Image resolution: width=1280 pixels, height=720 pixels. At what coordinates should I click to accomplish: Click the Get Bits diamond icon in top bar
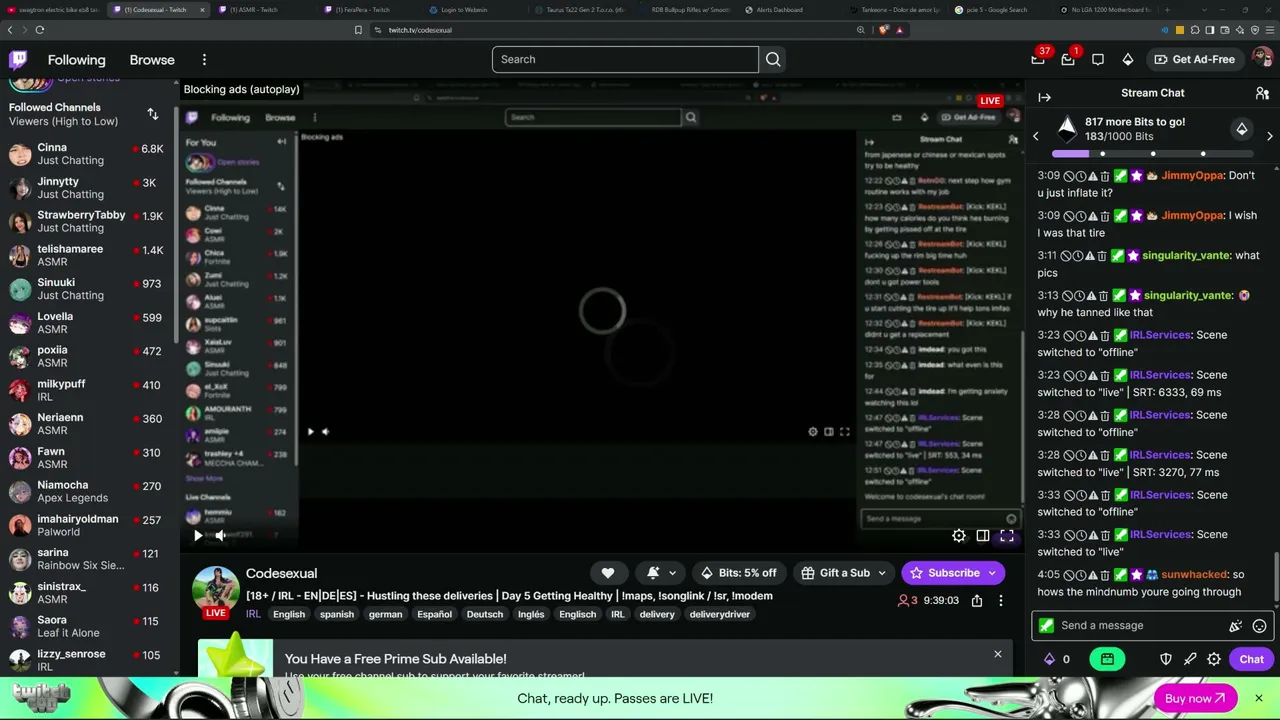1128,59
